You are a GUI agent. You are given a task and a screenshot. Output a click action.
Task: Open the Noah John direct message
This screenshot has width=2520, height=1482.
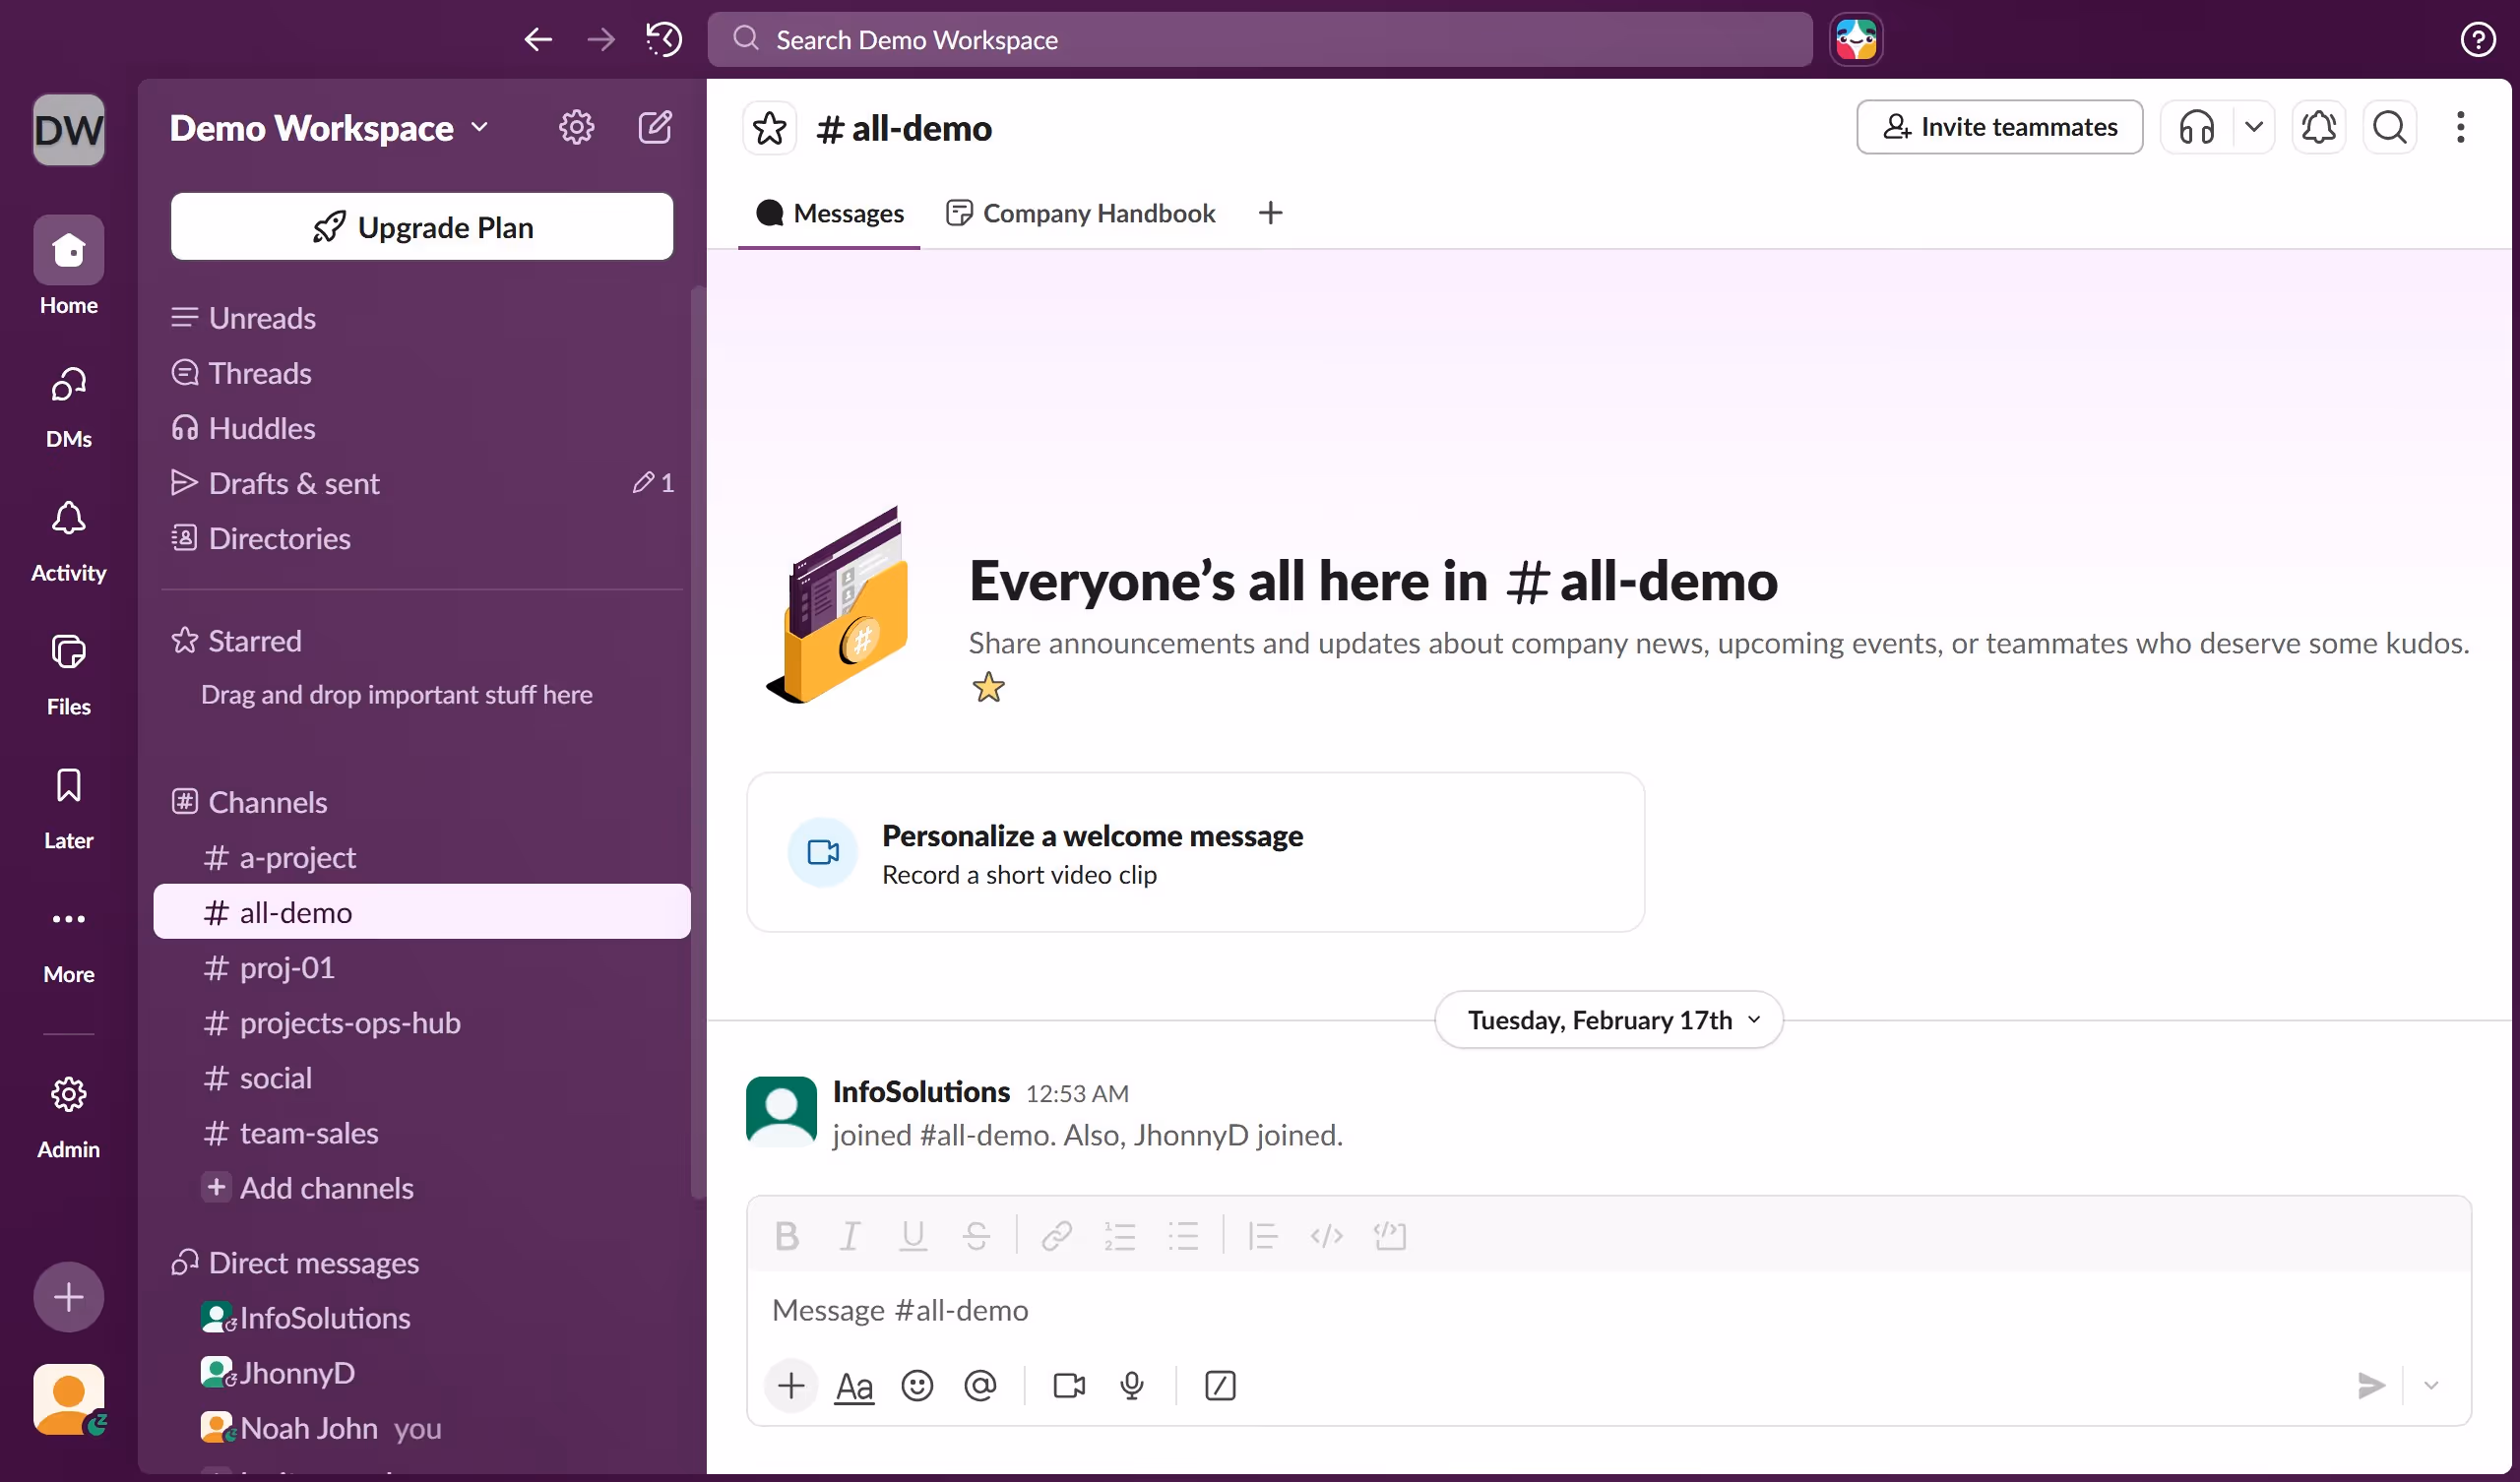click(421, 1427)
